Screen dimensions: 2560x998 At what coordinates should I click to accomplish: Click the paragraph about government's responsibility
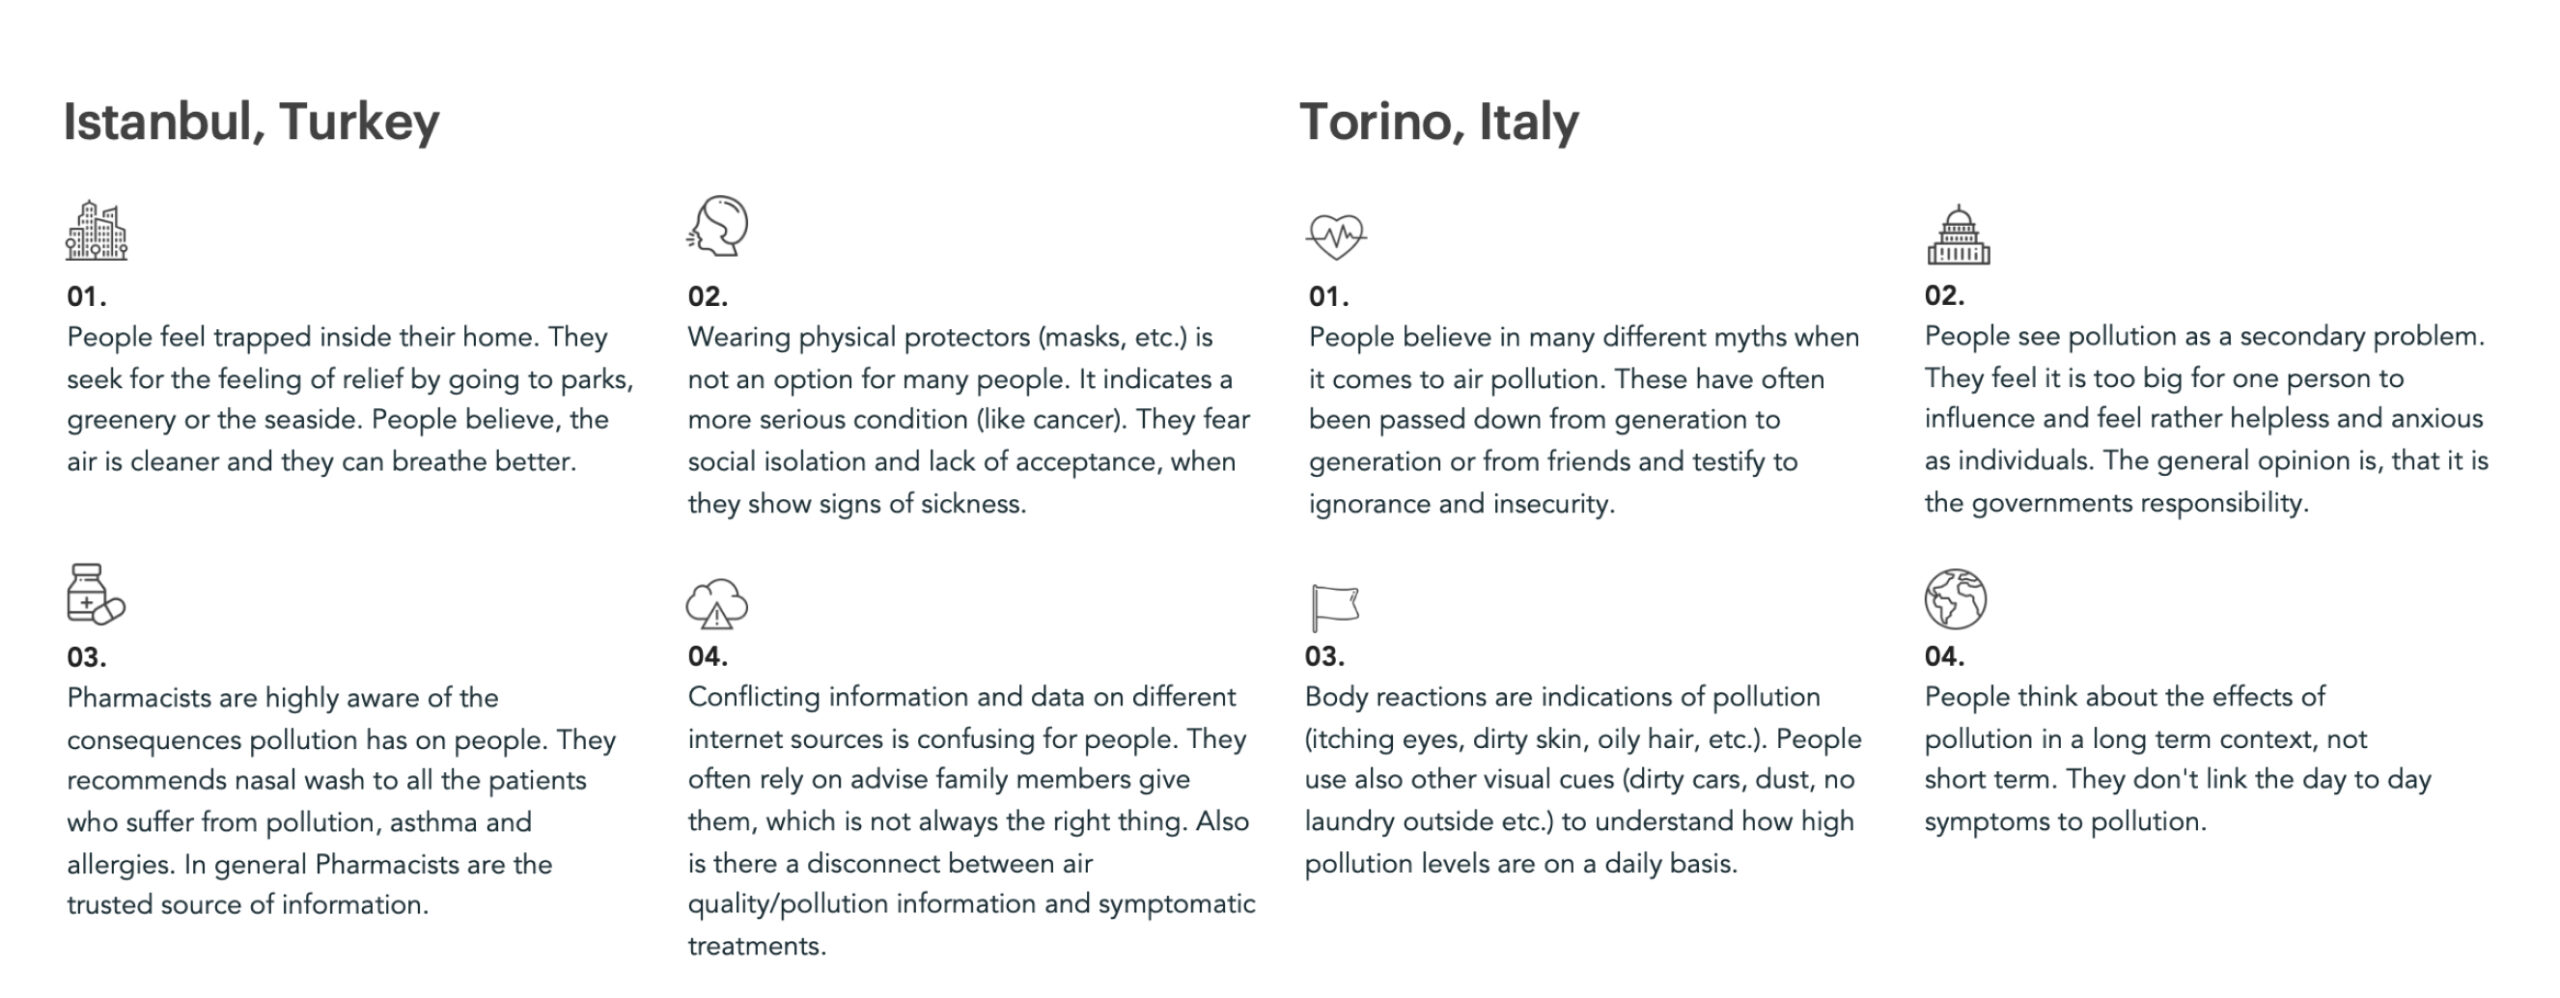[2206, 419]
